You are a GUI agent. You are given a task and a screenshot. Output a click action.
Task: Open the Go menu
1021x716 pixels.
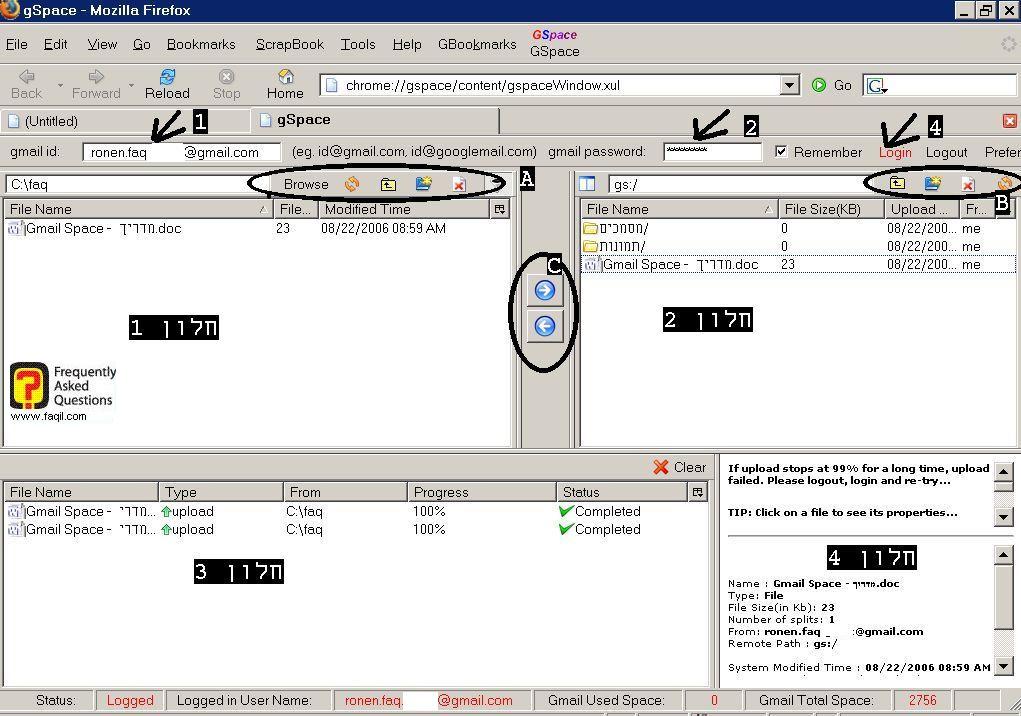click(142, 44)
